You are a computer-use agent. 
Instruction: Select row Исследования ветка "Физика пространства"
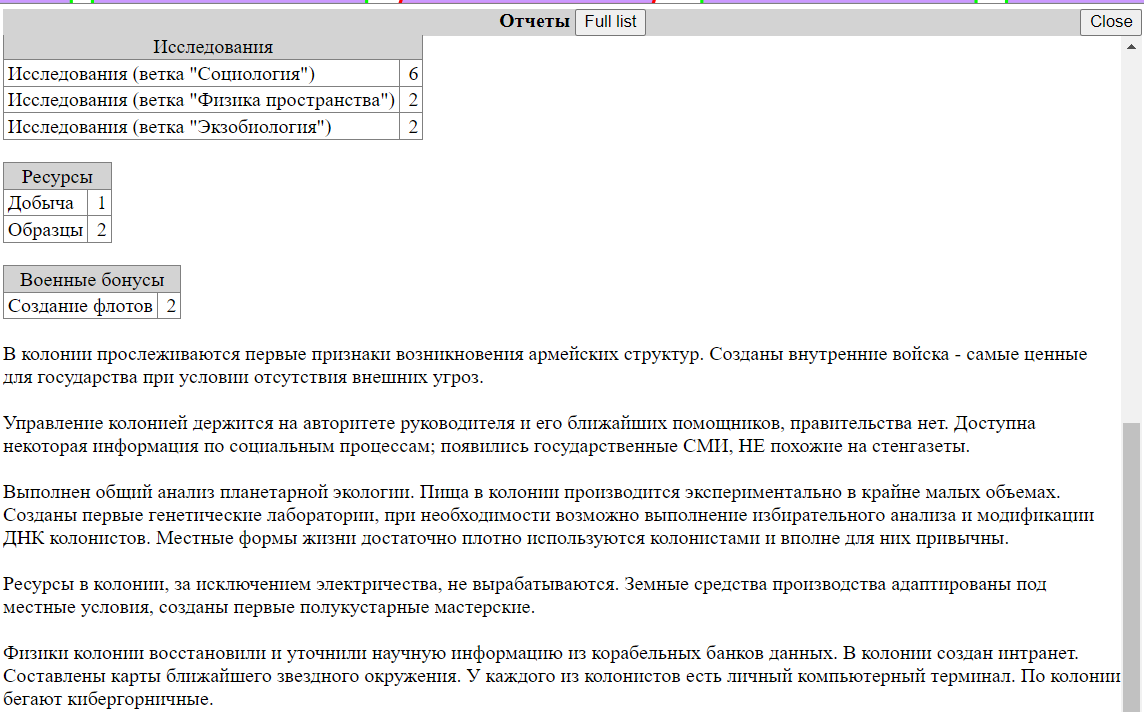[x=213, y=100]
